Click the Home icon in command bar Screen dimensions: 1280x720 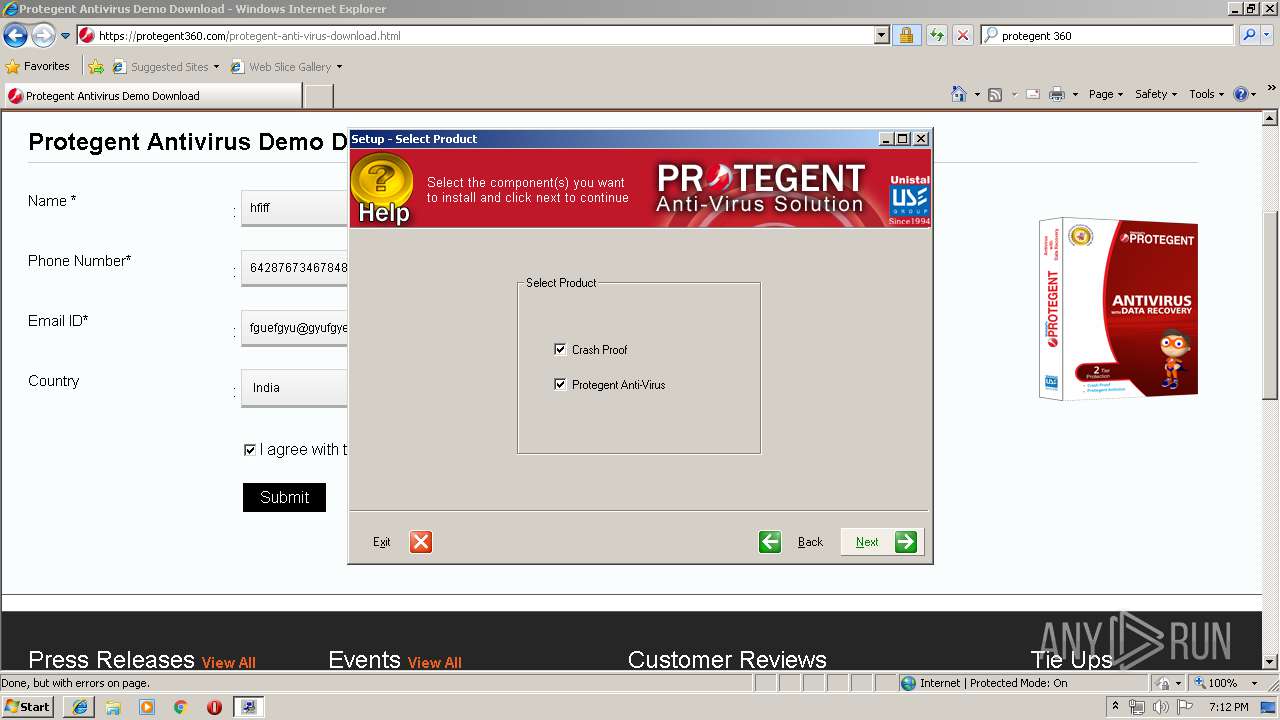(x=959, y=94)
